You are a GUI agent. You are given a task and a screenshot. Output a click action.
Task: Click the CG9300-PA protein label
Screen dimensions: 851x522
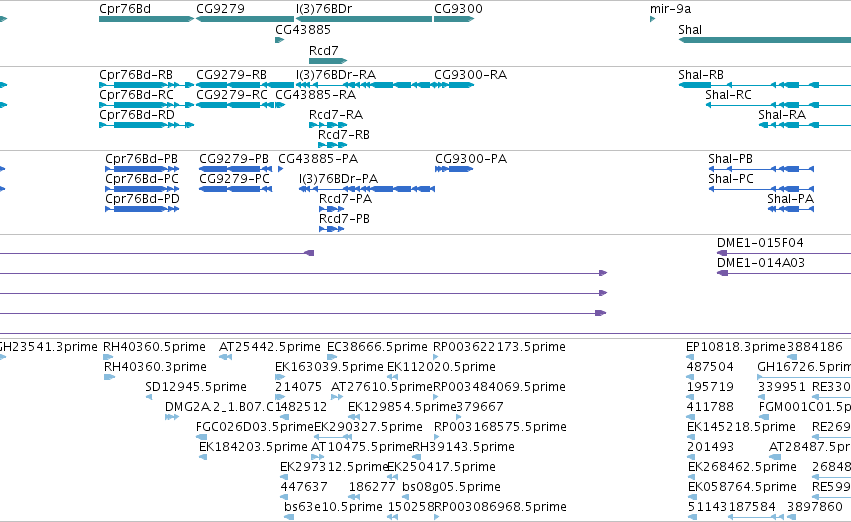click(471, 159)
